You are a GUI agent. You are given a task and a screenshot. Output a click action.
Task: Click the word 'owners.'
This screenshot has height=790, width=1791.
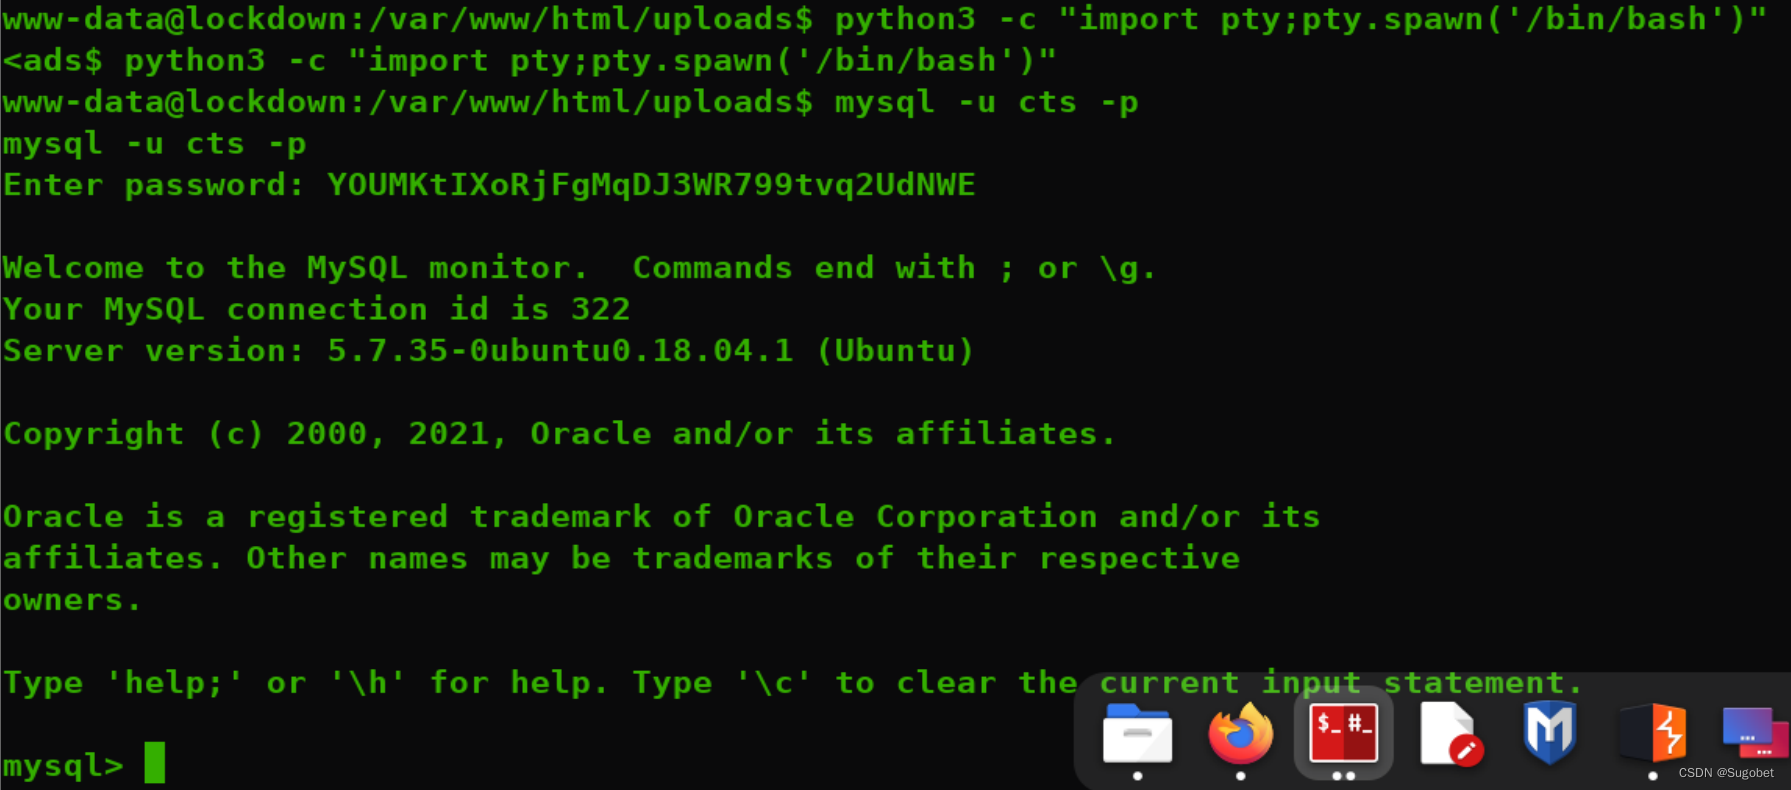(72, 600)
